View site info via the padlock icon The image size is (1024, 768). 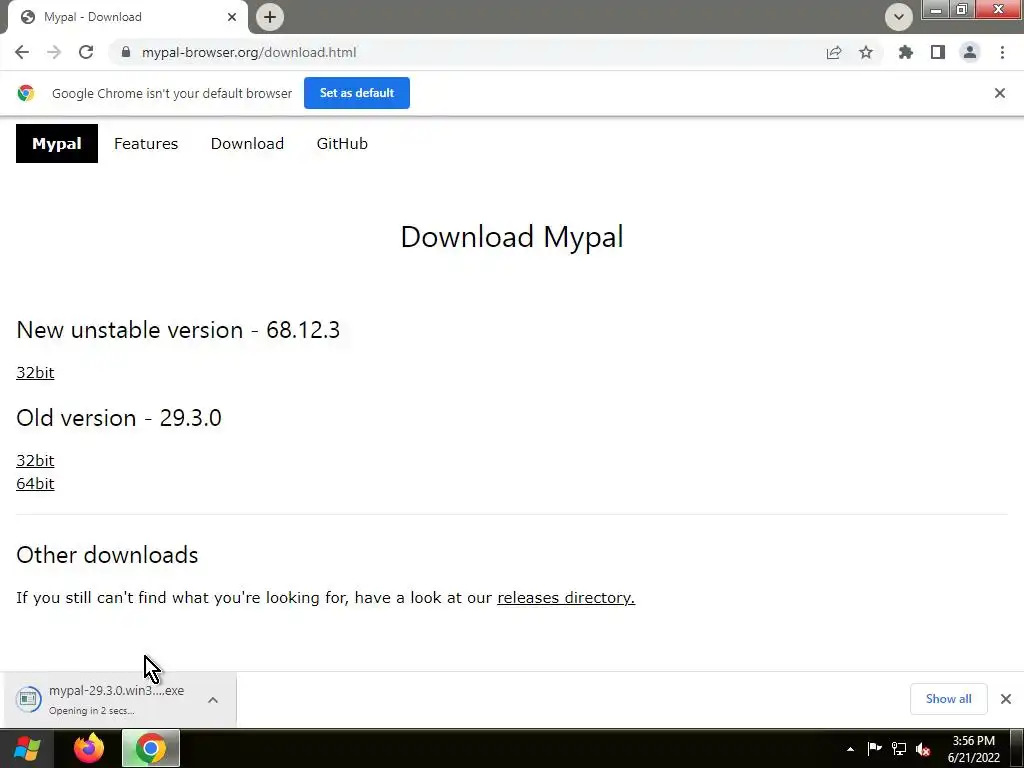(x=126, y=52)
